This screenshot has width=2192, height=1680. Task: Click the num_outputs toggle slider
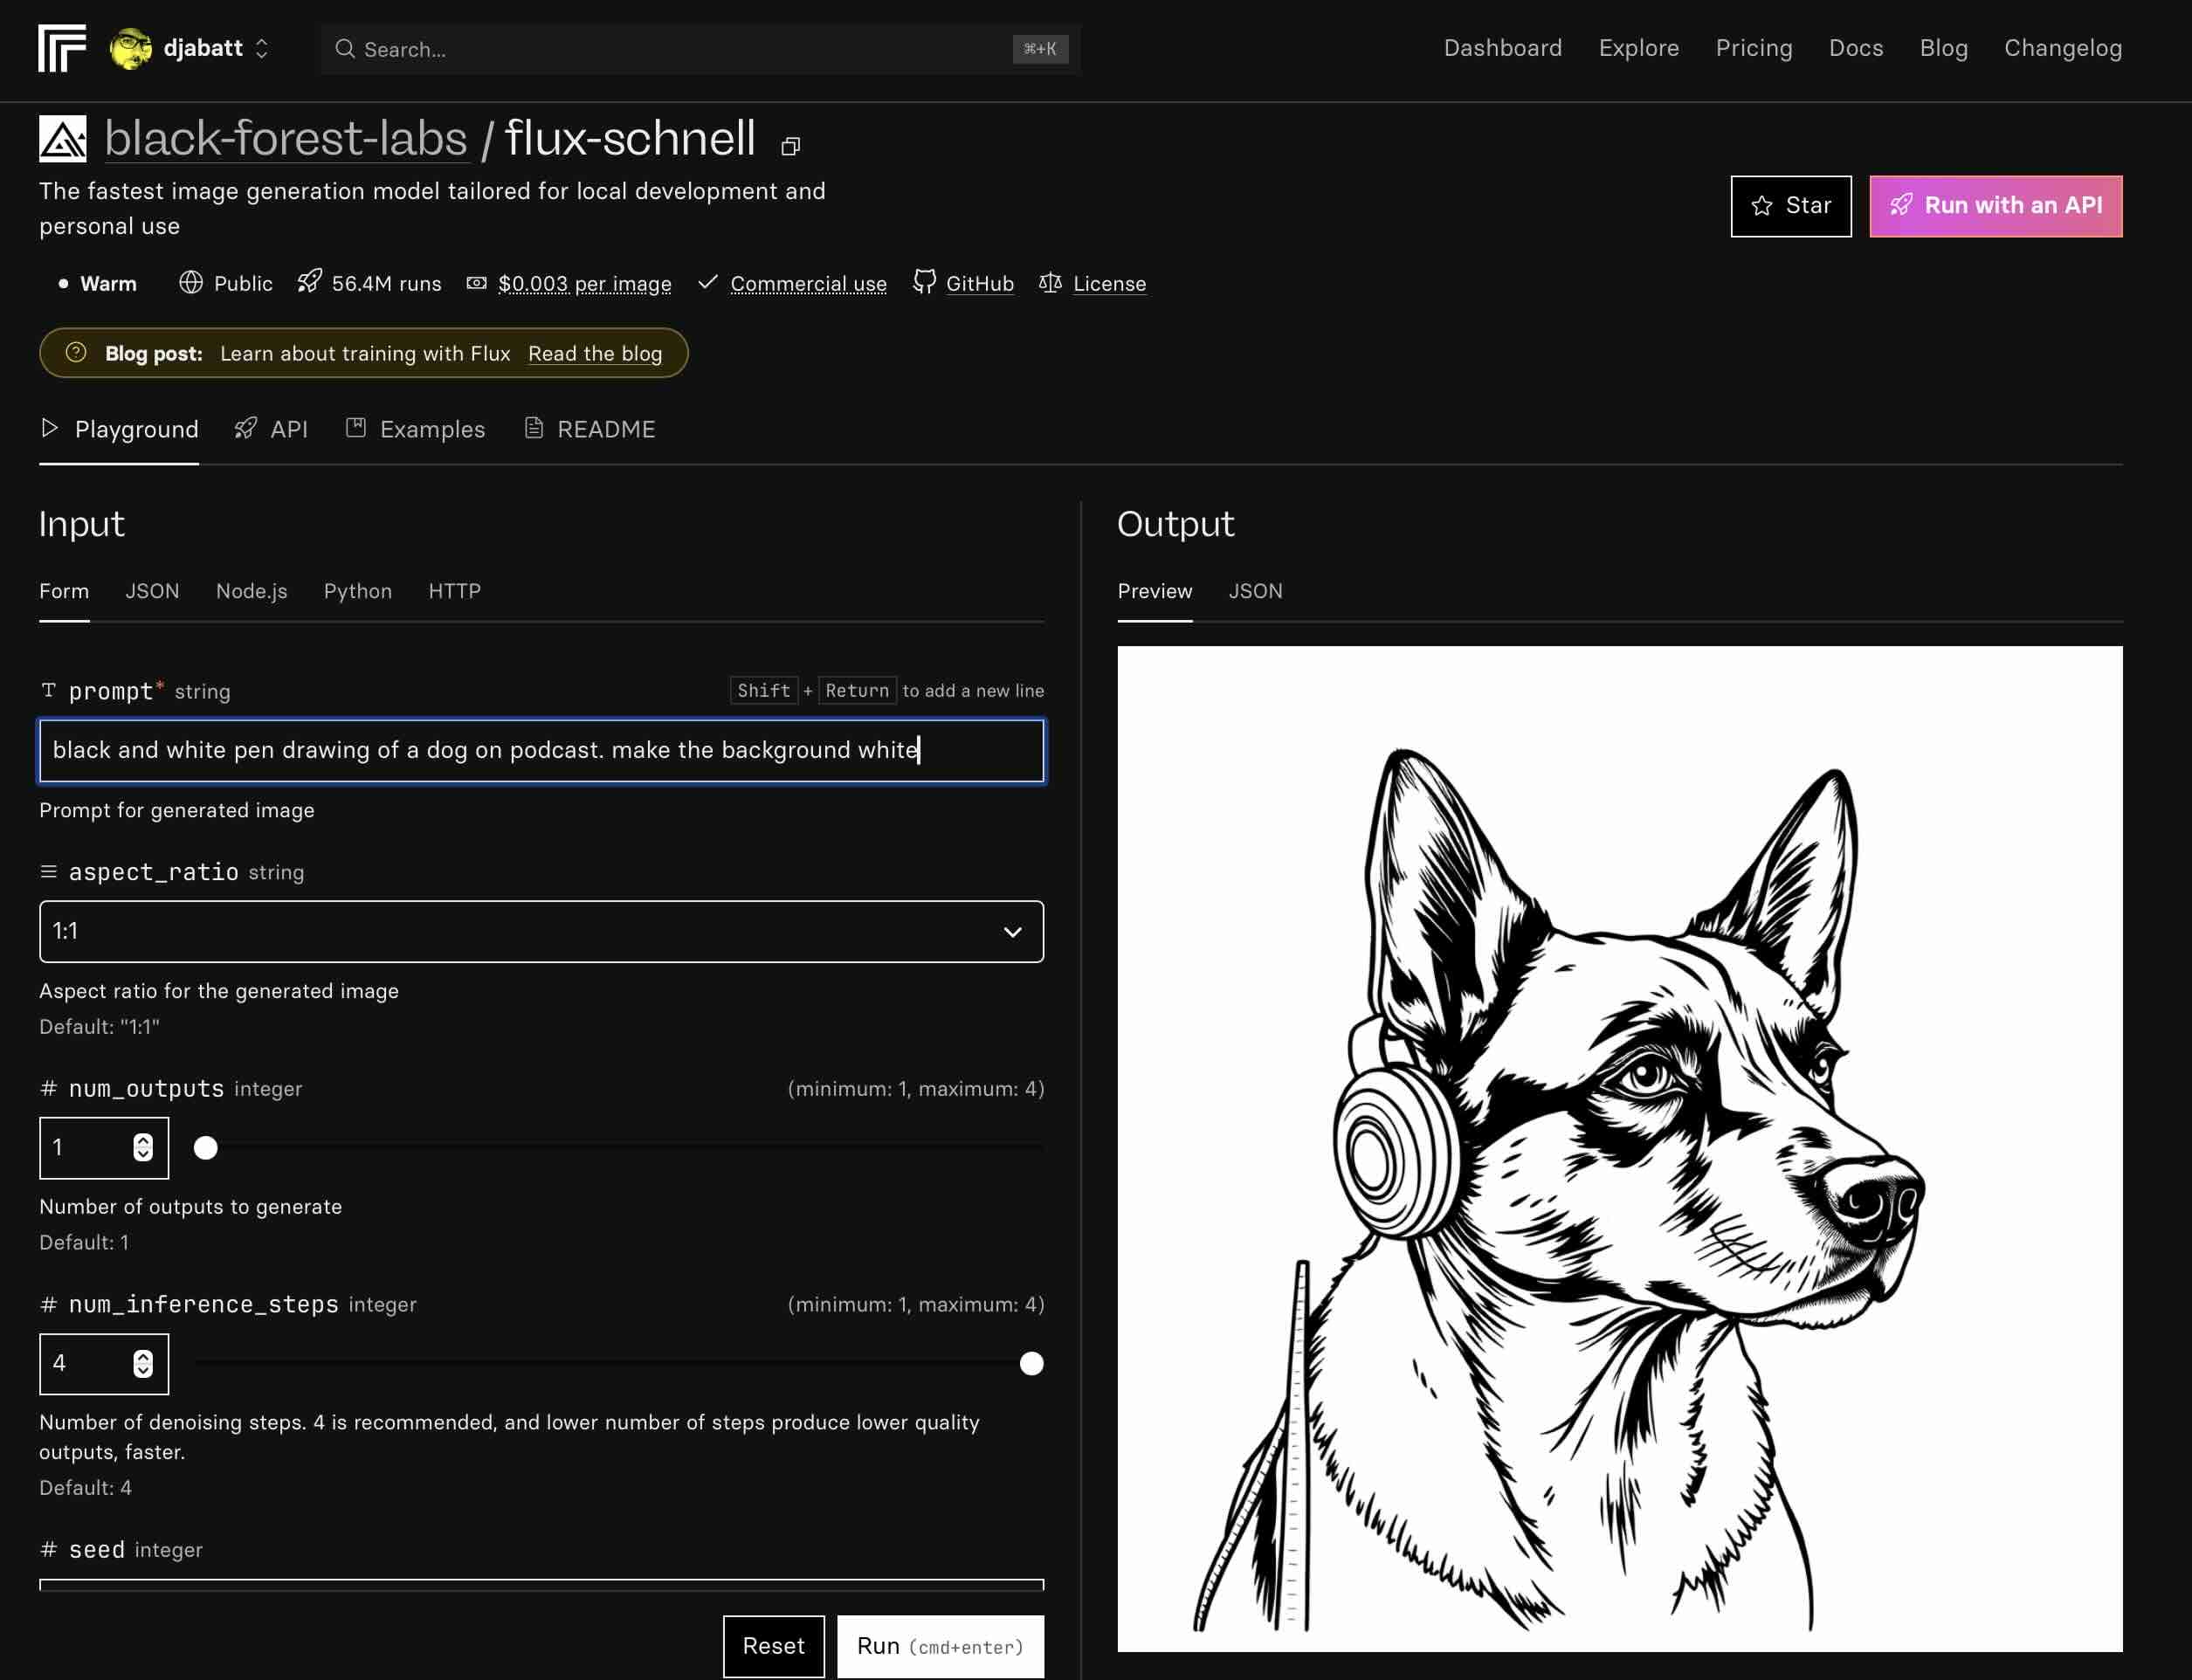tap(206, 1149)
